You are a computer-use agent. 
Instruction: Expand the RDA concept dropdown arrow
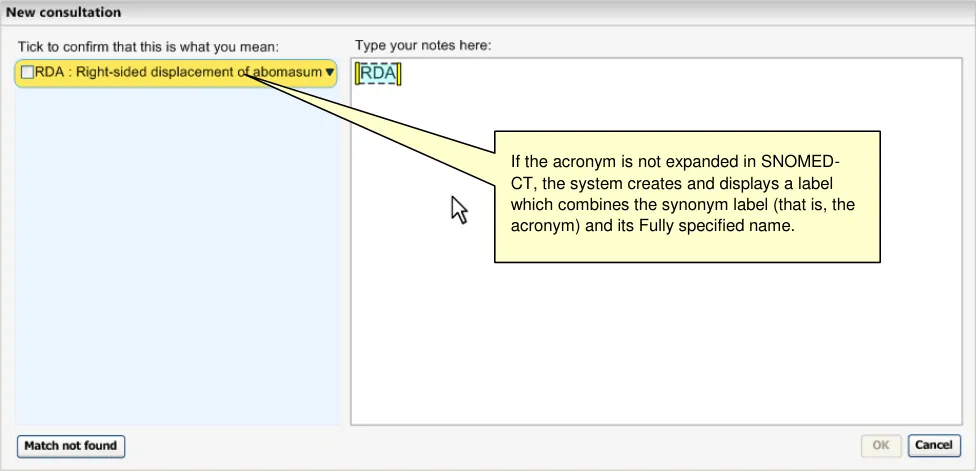point(330,72)
